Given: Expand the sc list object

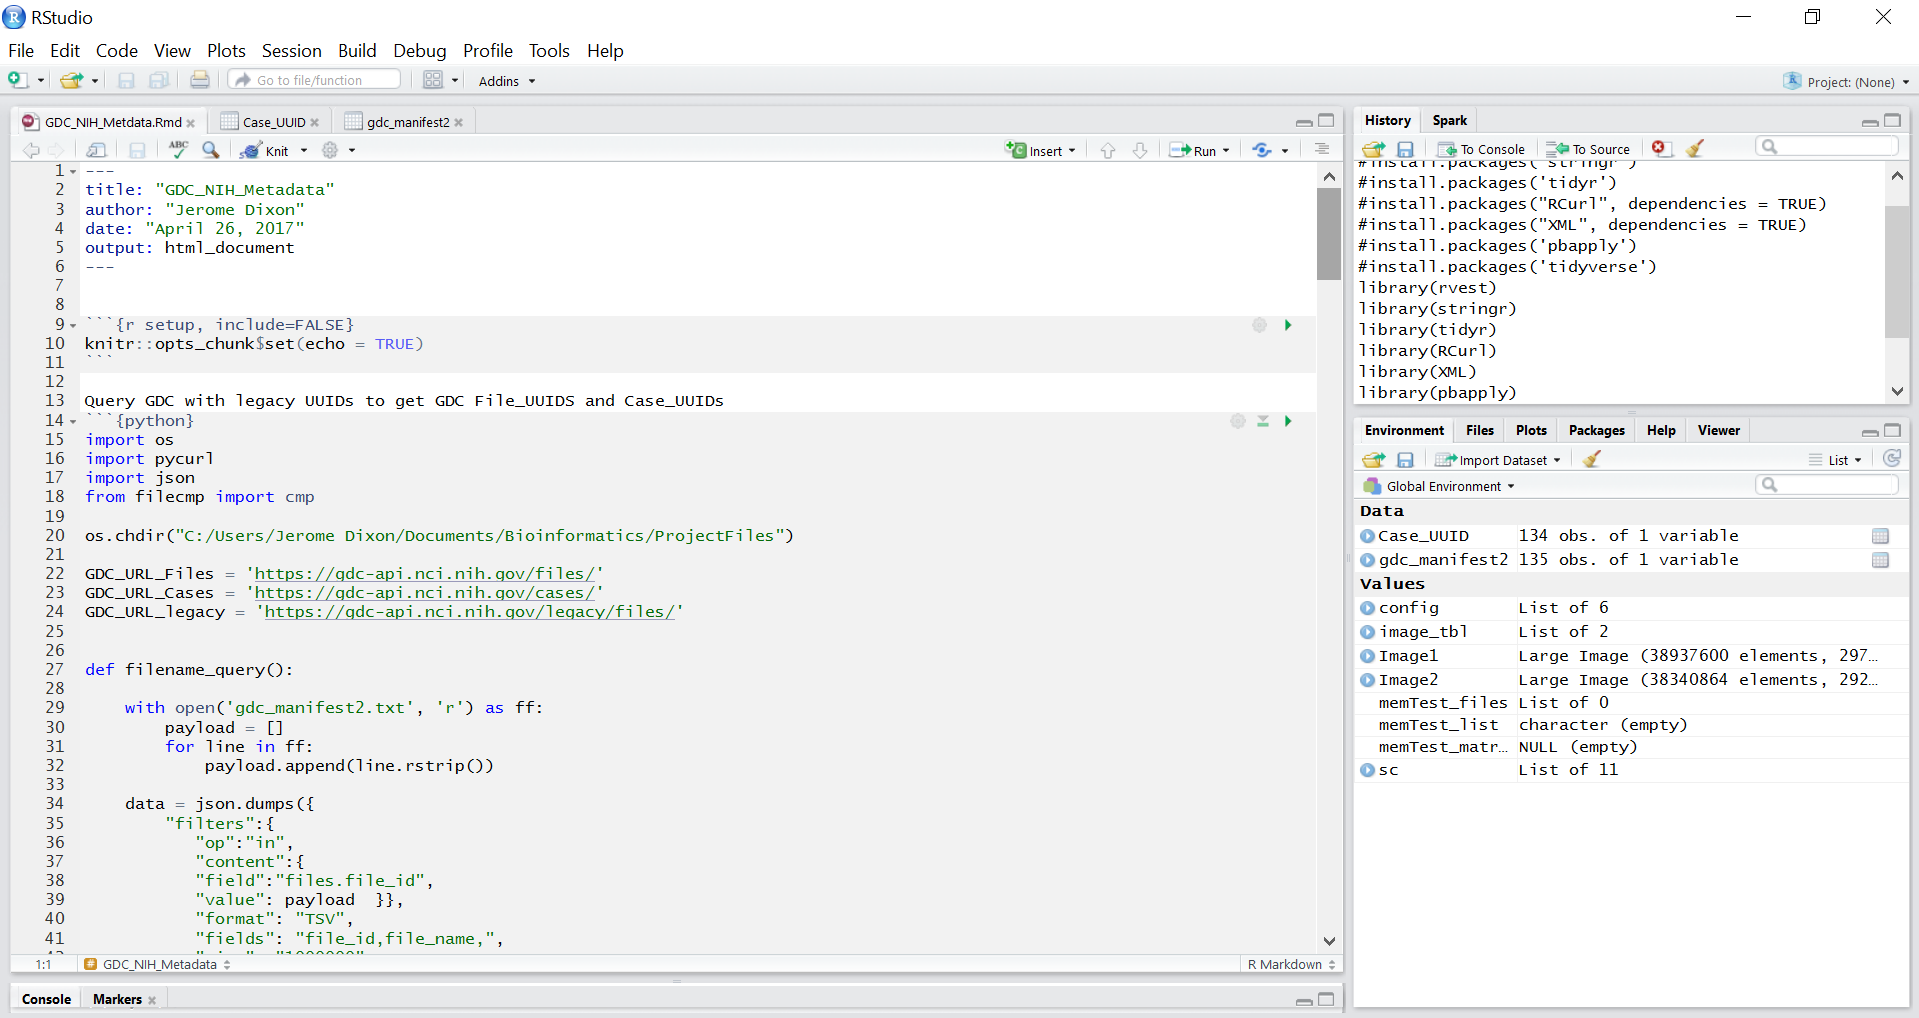Looking at the screenshot, I should [1367, 770].
